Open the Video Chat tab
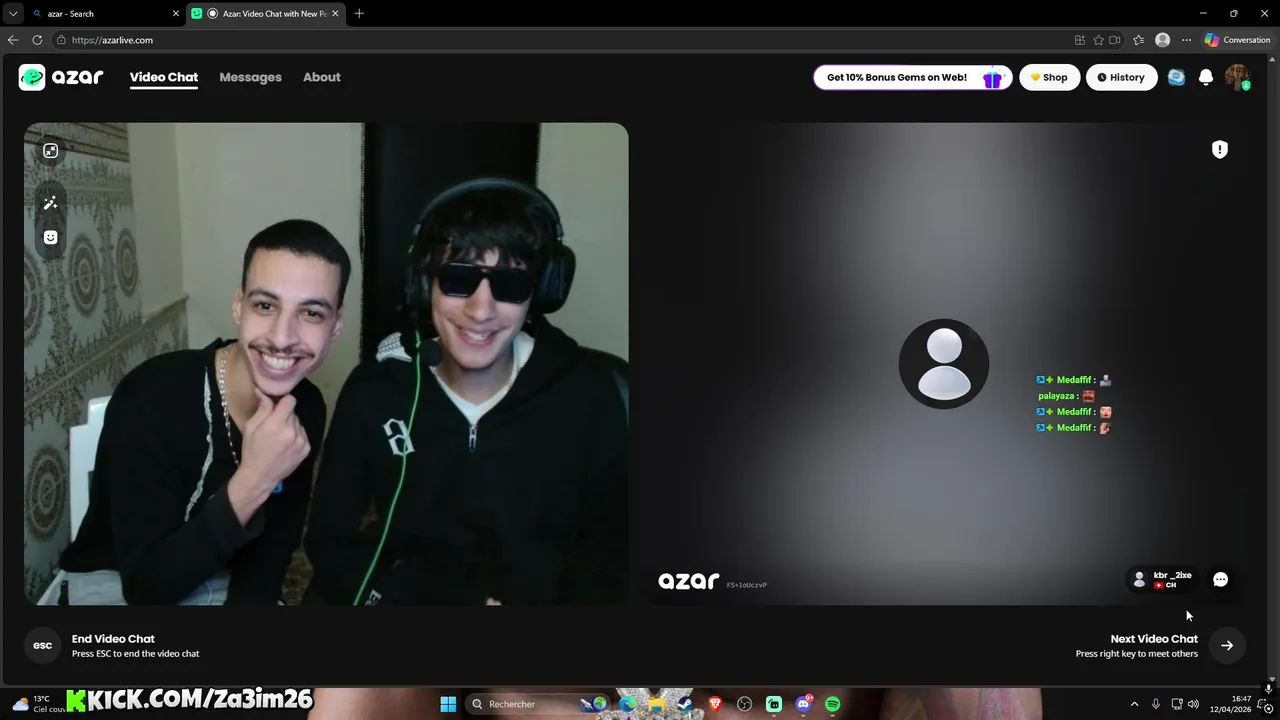This screenshot has height=720, width=1280. [x=164, y=77]
